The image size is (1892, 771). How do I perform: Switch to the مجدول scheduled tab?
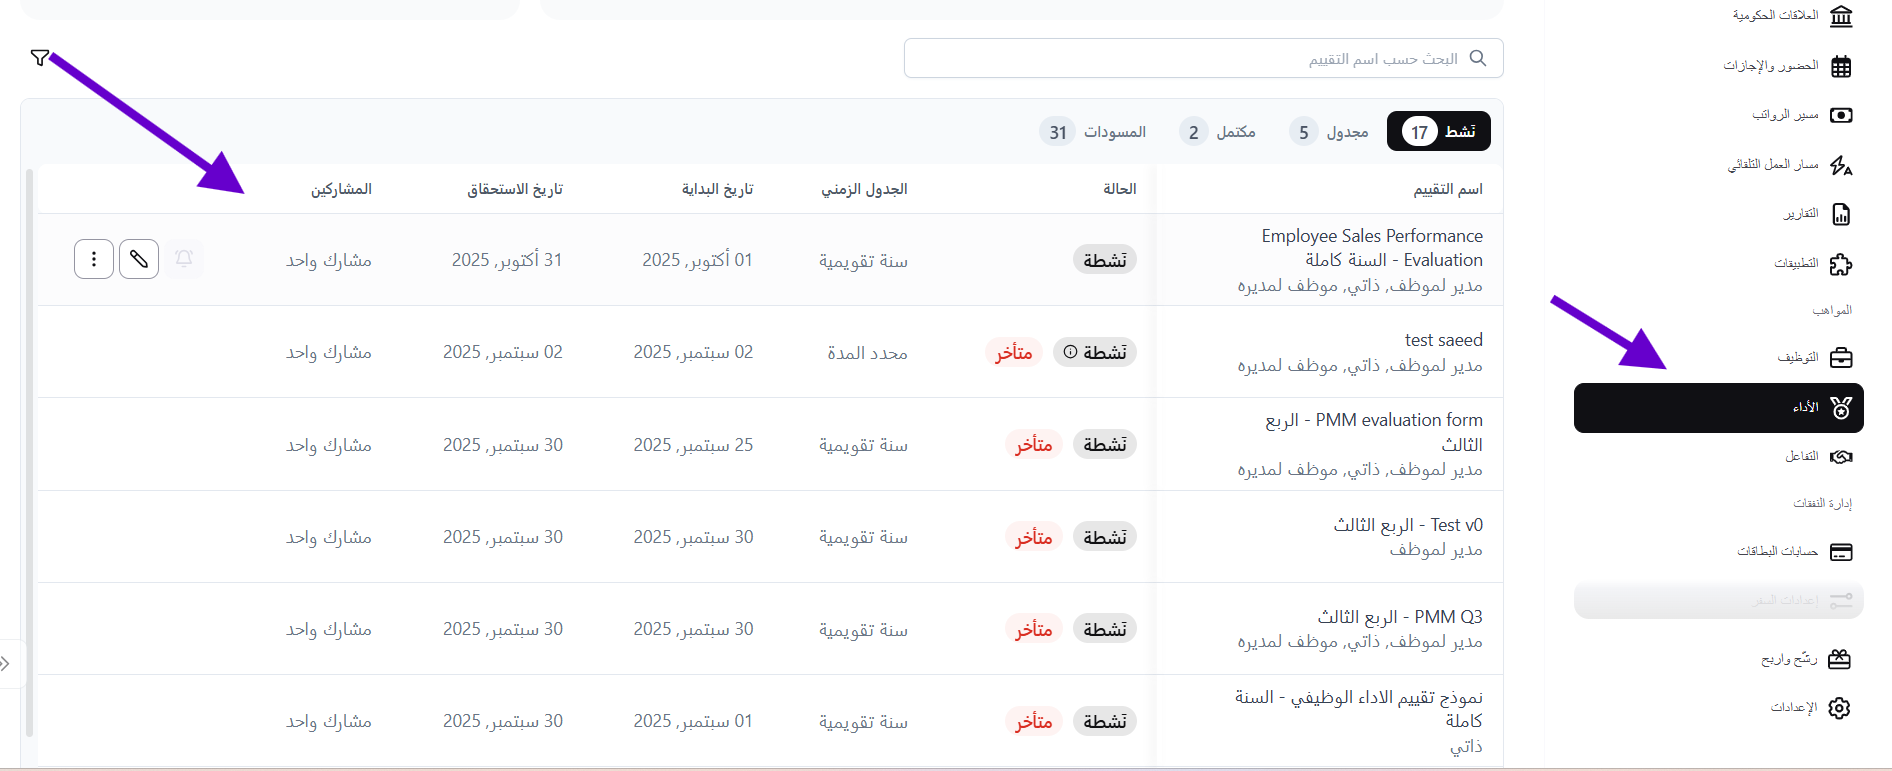[x=1329, y=132]
